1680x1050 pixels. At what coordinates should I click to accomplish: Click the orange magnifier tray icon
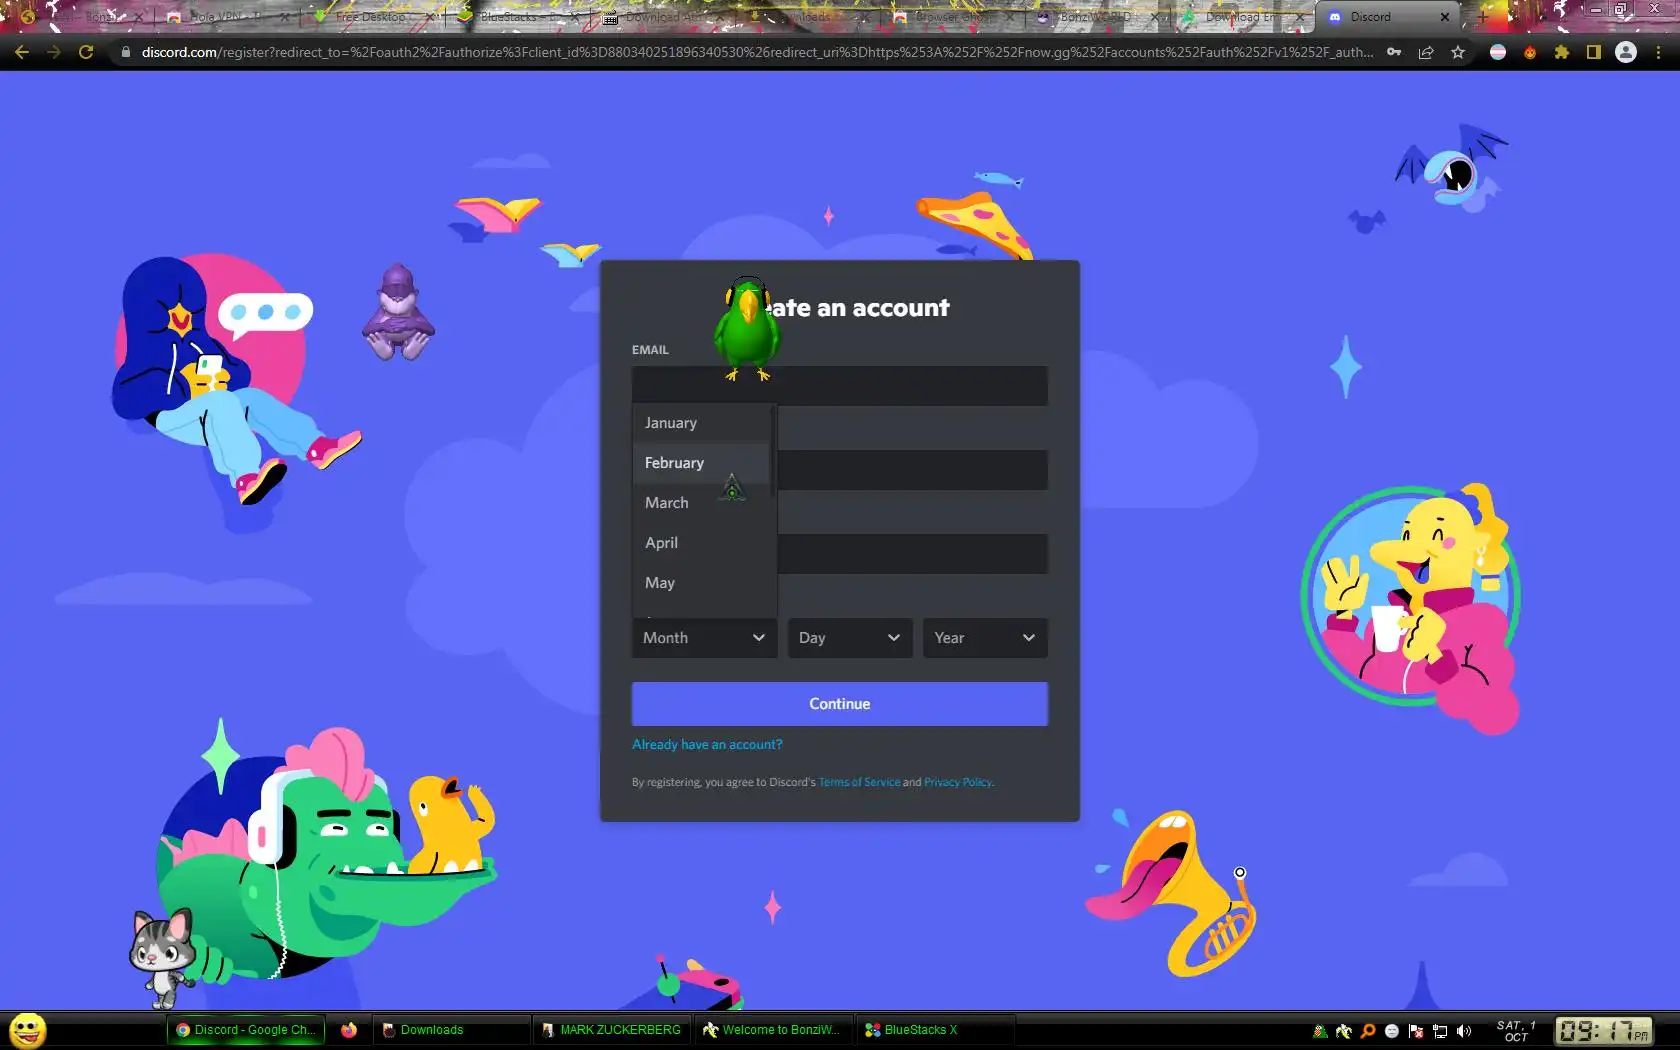pyautogui.click(x=1367, y=1031)
